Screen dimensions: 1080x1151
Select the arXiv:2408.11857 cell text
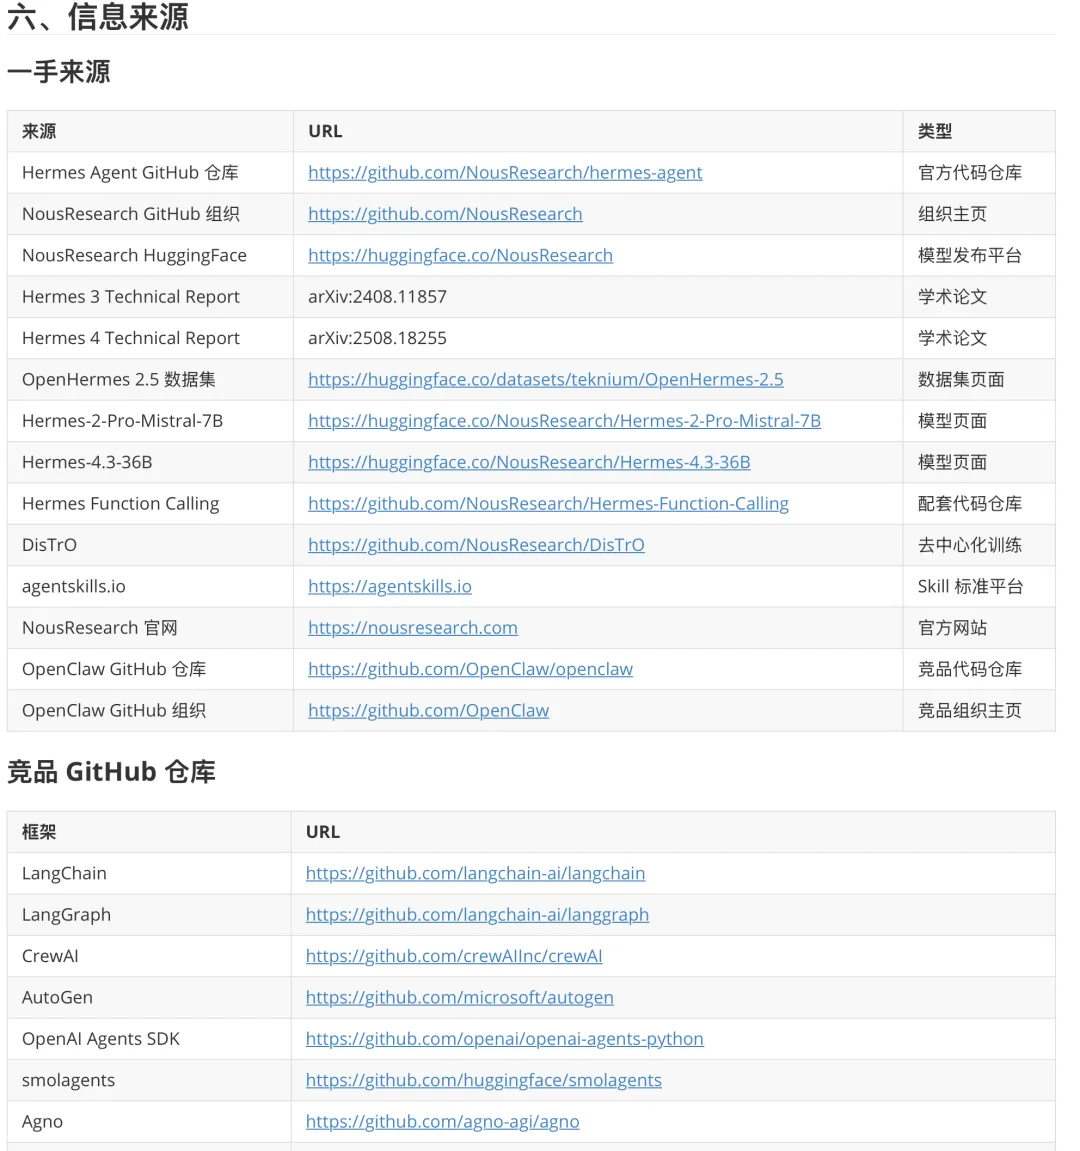(377, 297)
